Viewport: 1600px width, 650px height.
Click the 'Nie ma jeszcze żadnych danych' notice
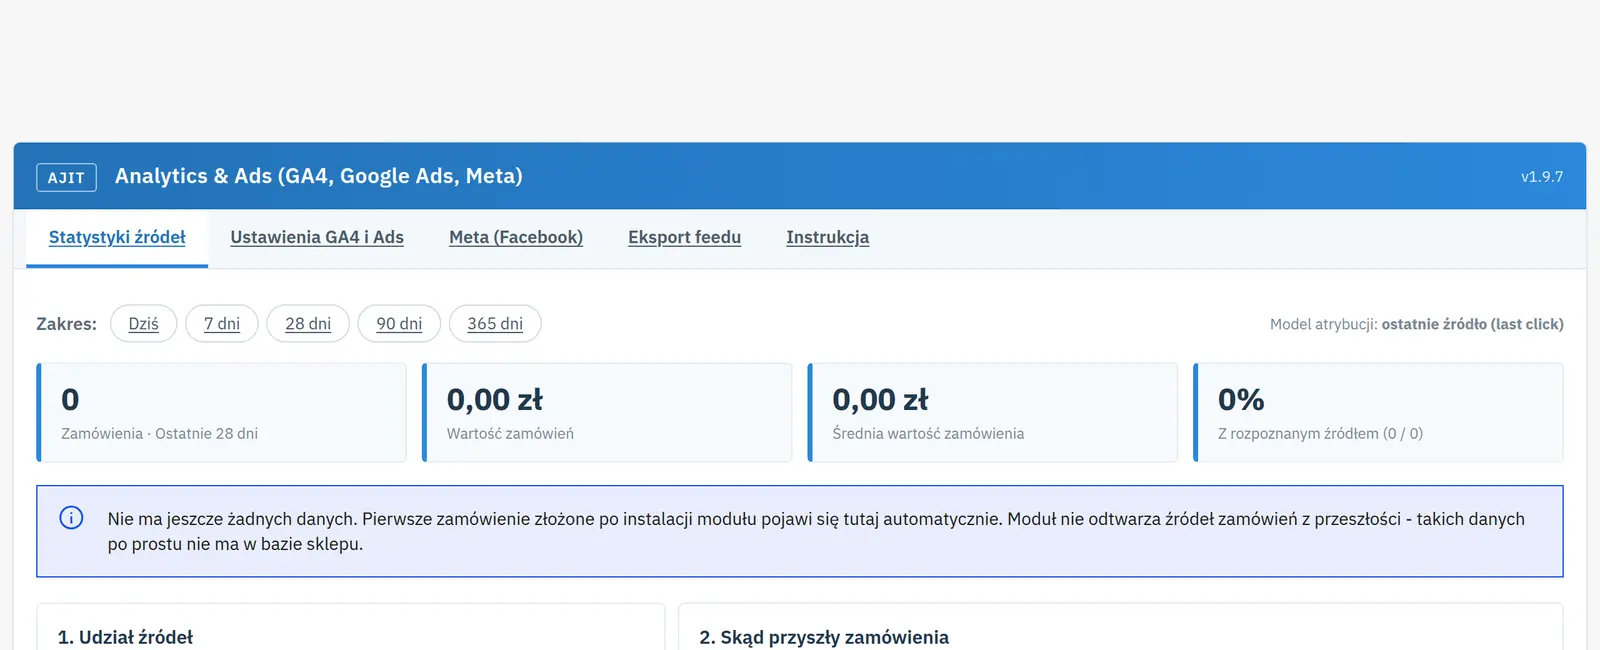coord(800,531)
